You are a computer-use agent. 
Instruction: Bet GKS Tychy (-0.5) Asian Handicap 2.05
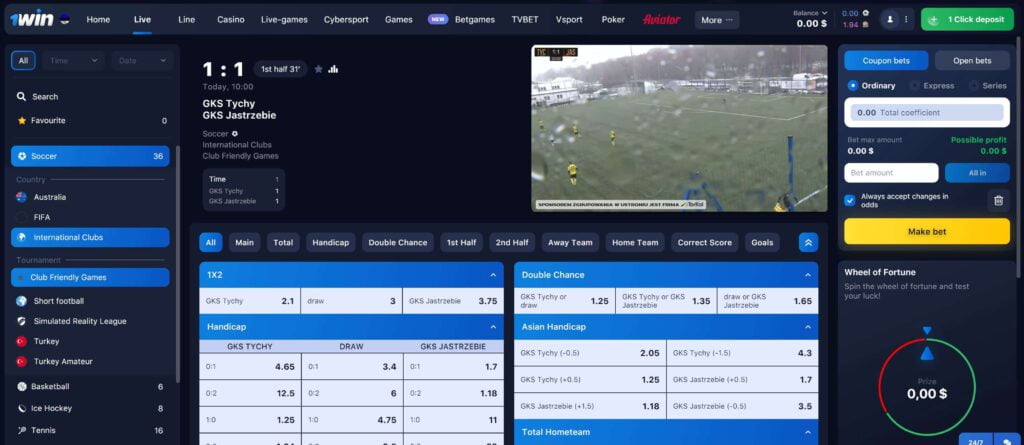pos(590,353)
